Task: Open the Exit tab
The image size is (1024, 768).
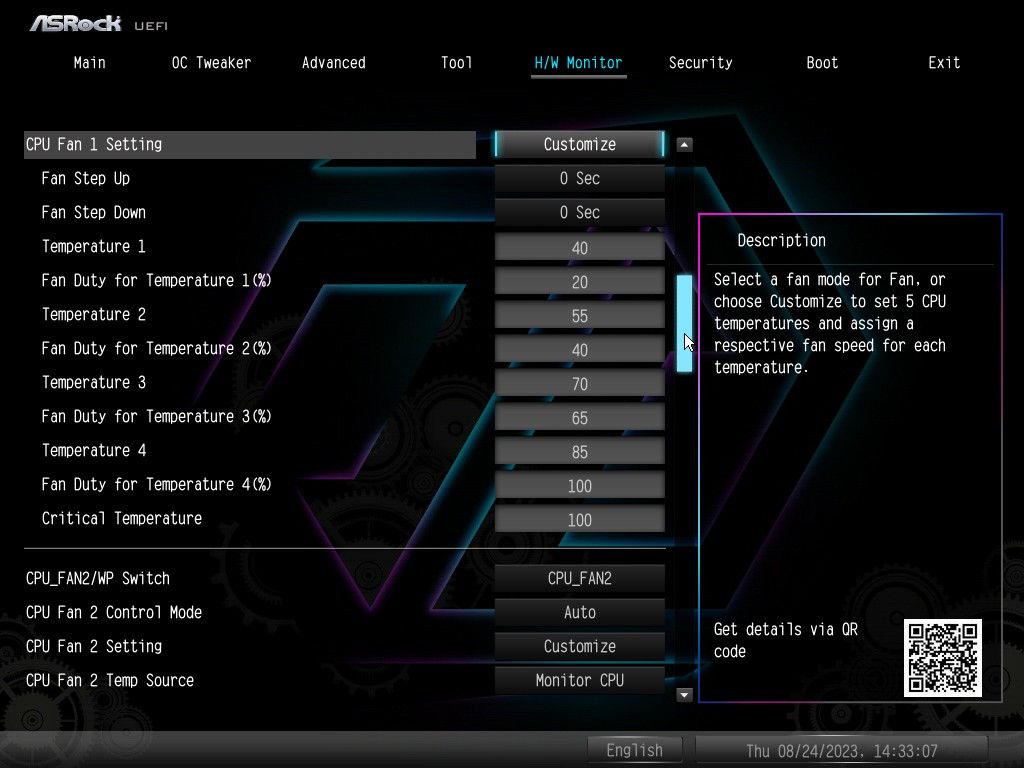Action: click(944, 63)
